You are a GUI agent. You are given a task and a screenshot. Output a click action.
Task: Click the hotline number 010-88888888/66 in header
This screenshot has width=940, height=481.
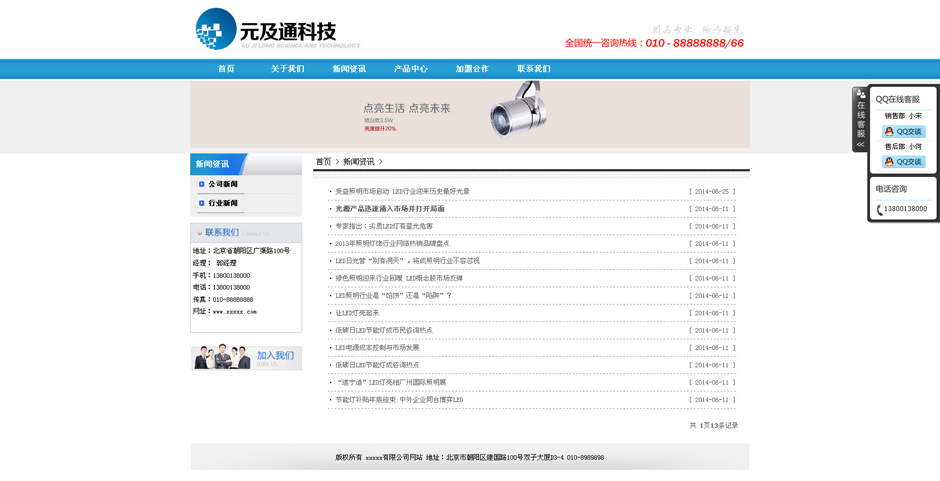(694, 43)
